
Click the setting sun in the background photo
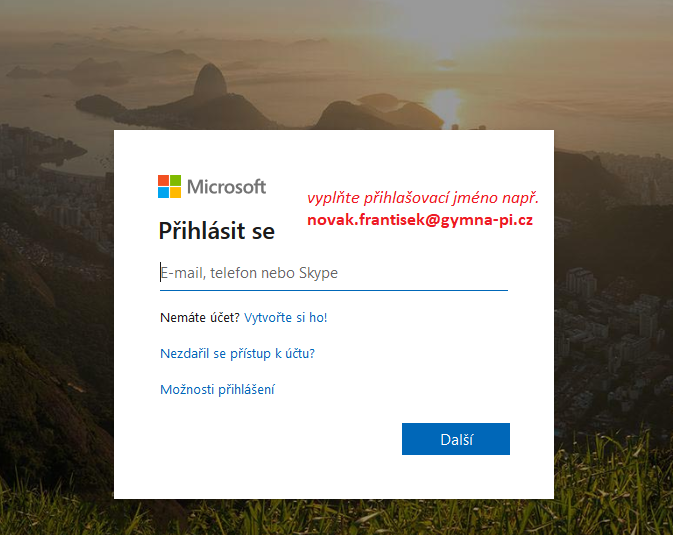[x=445, y=103]
